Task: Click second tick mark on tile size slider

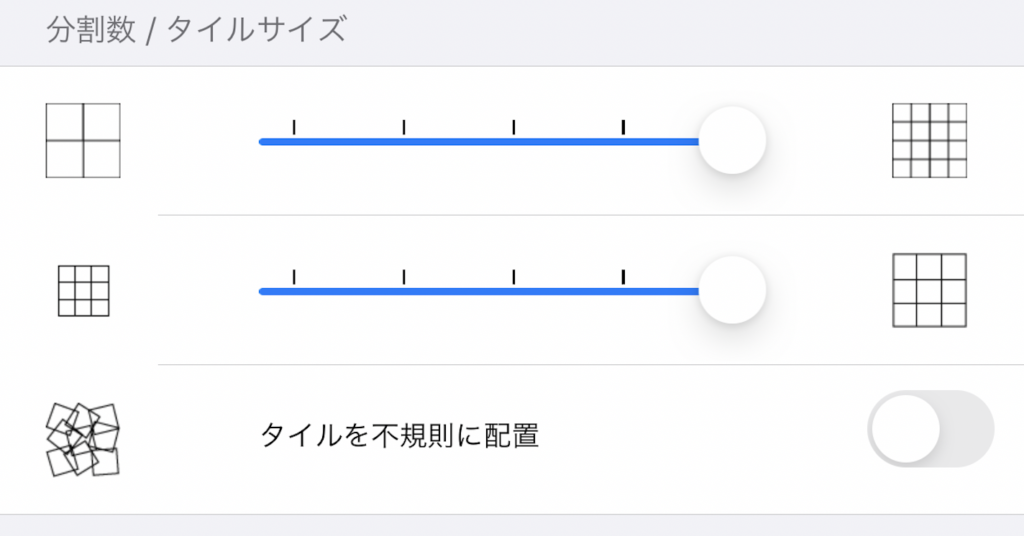Action: [x=404, y=277]
